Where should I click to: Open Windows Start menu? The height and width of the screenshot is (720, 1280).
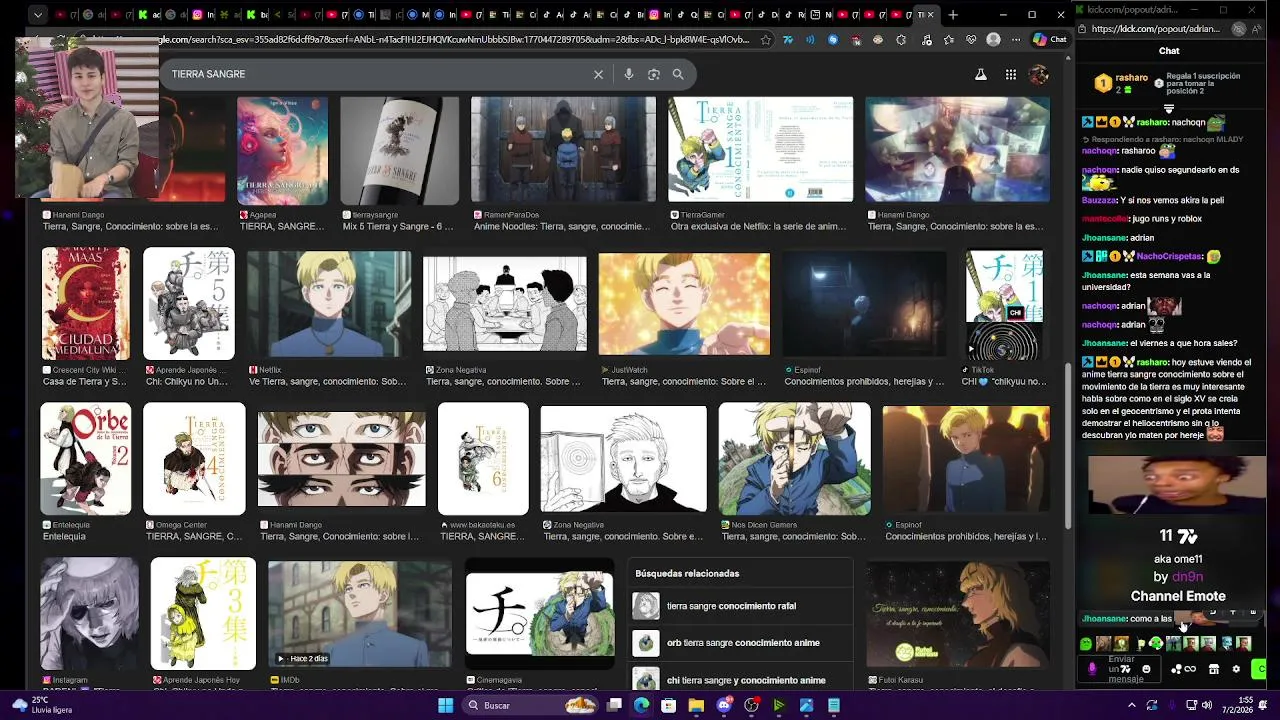[x=445, y=705]
